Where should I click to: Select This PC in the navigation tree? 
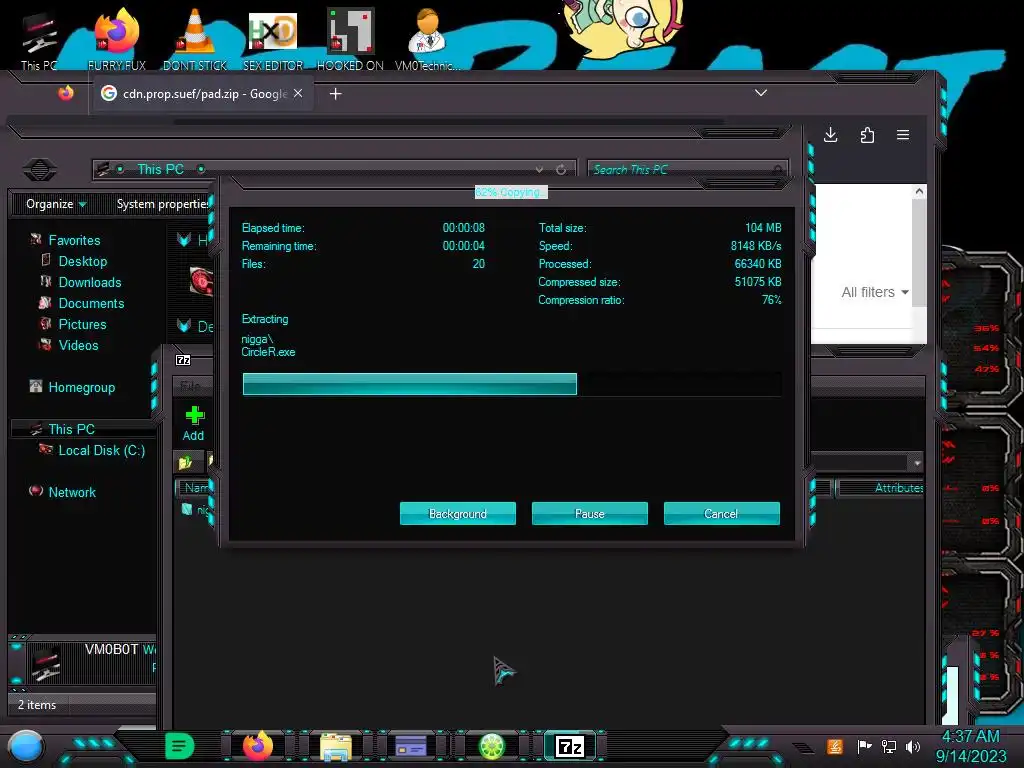point(72,429)
